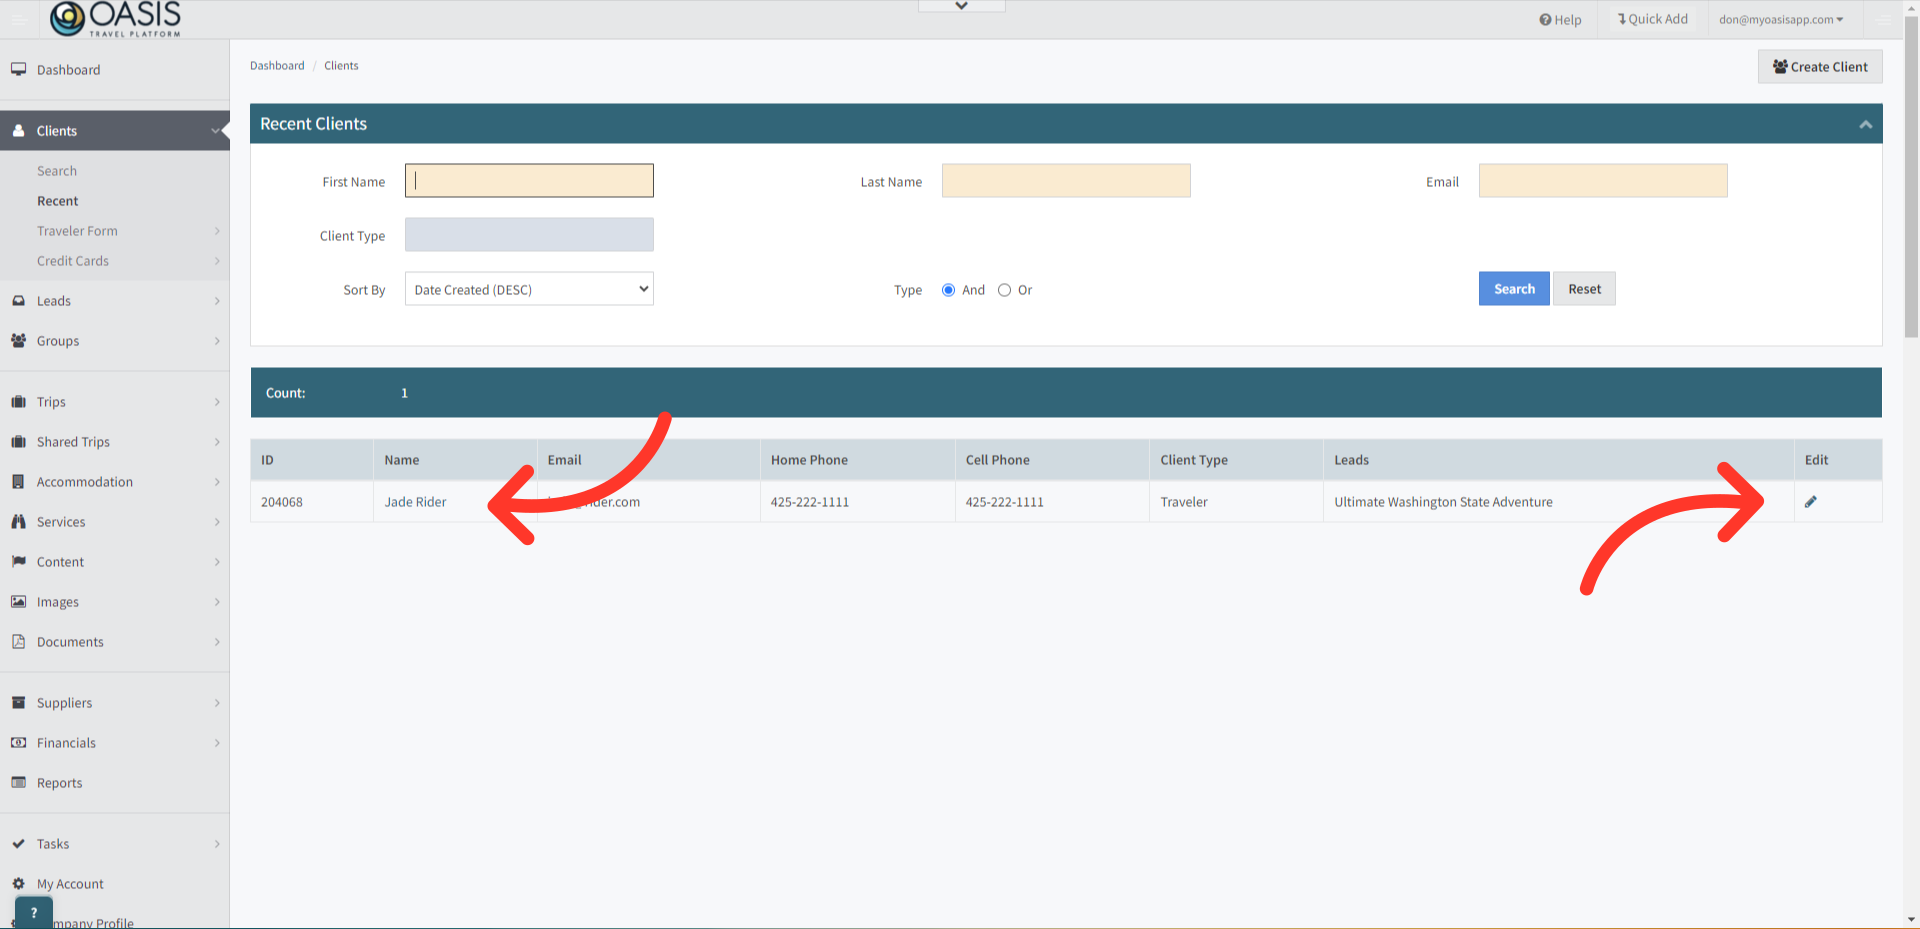Click the Jade Rider client name link
The image size is (1920, 929).
415,502
